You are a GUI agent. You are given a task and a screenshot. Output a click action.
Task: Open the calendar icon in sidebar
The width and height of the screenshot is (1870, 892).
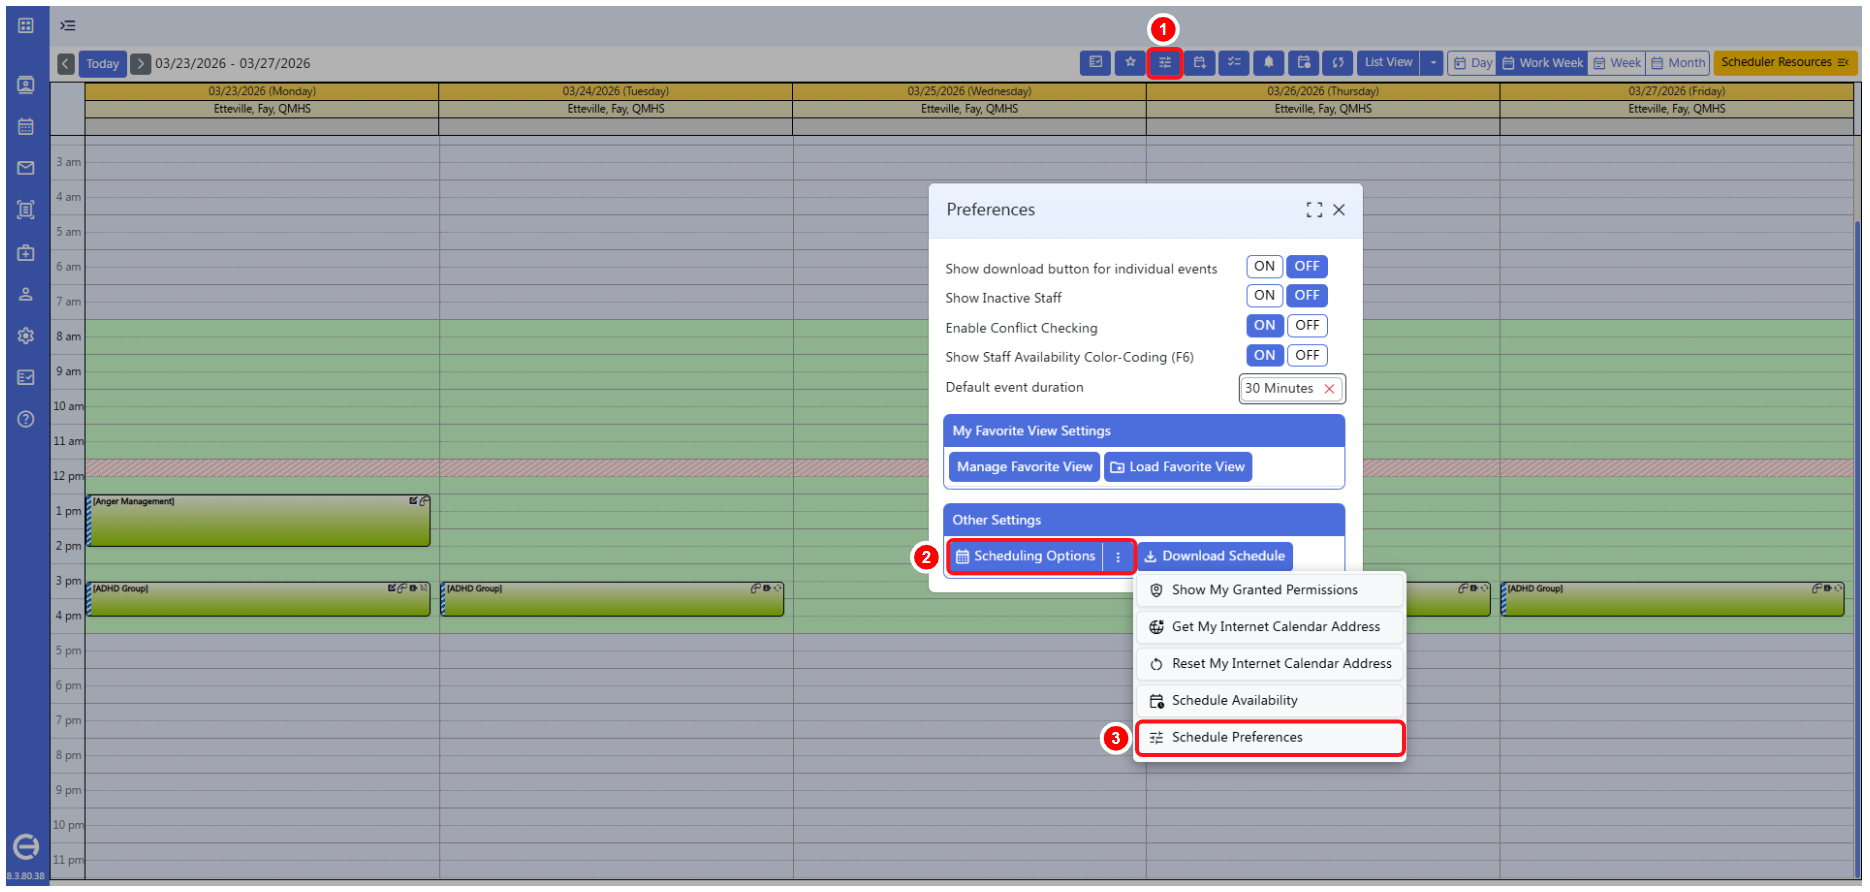pyautogui.click(x=26, y=127)
